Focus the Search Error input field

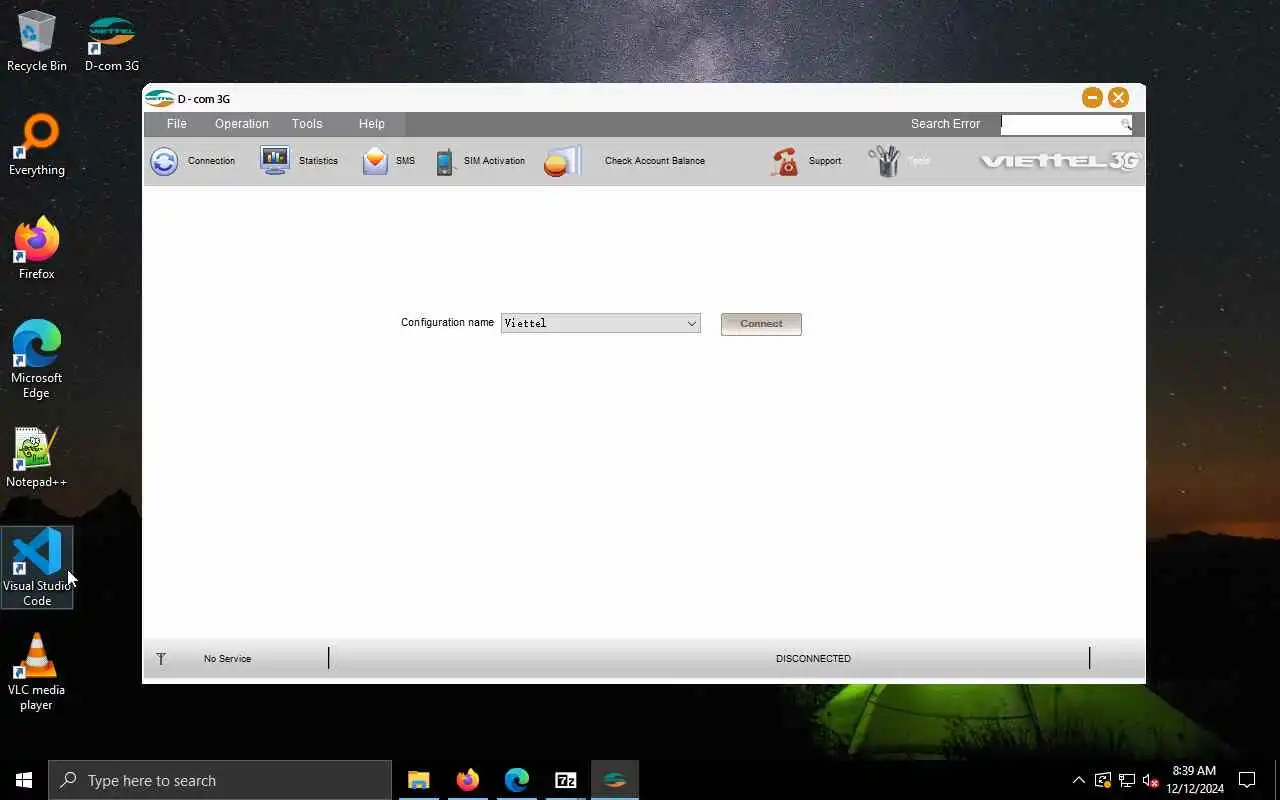pyautogui.click(x=1061, y=124)
